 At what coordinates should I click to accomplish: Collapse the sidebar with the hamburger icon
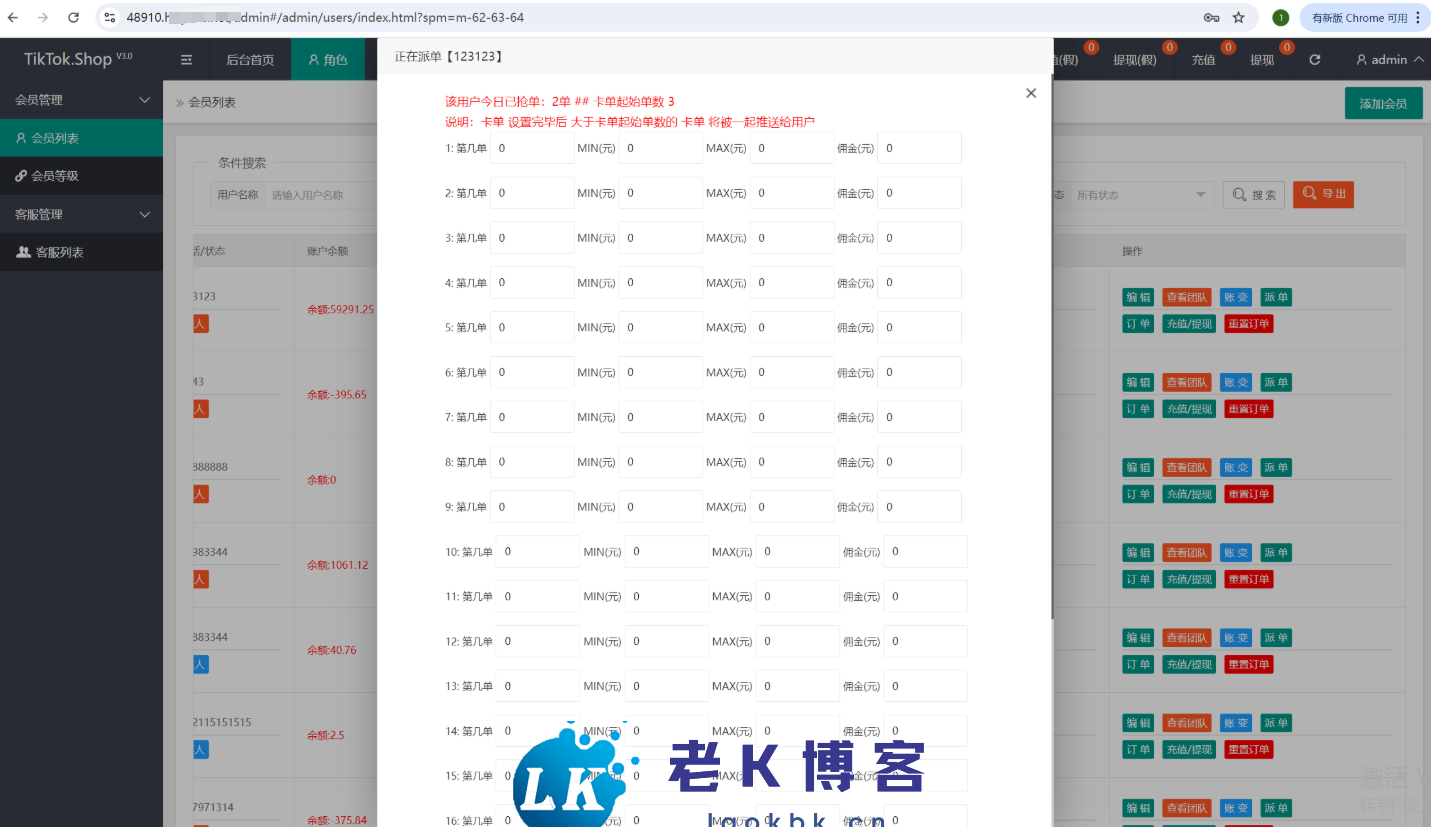click(186, 60)
